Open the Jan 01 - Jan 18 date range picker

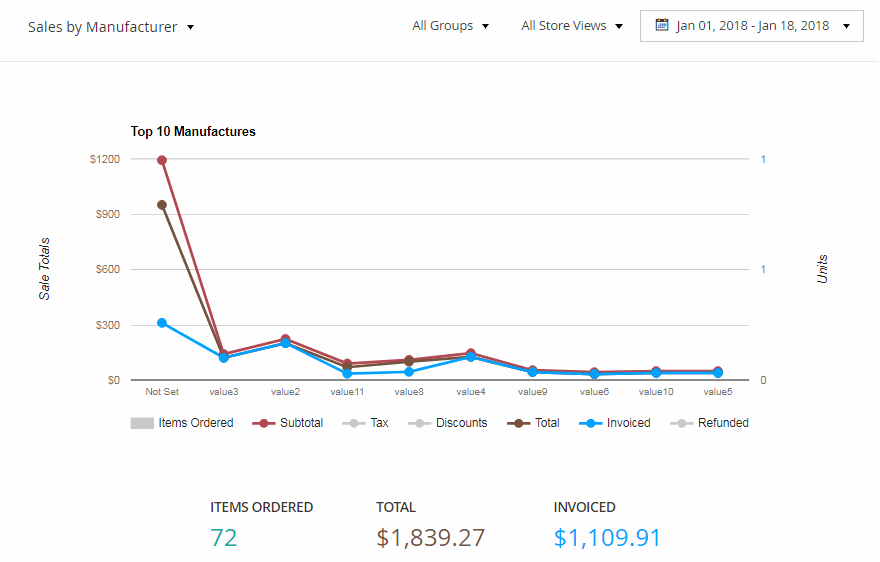(752, 26)
